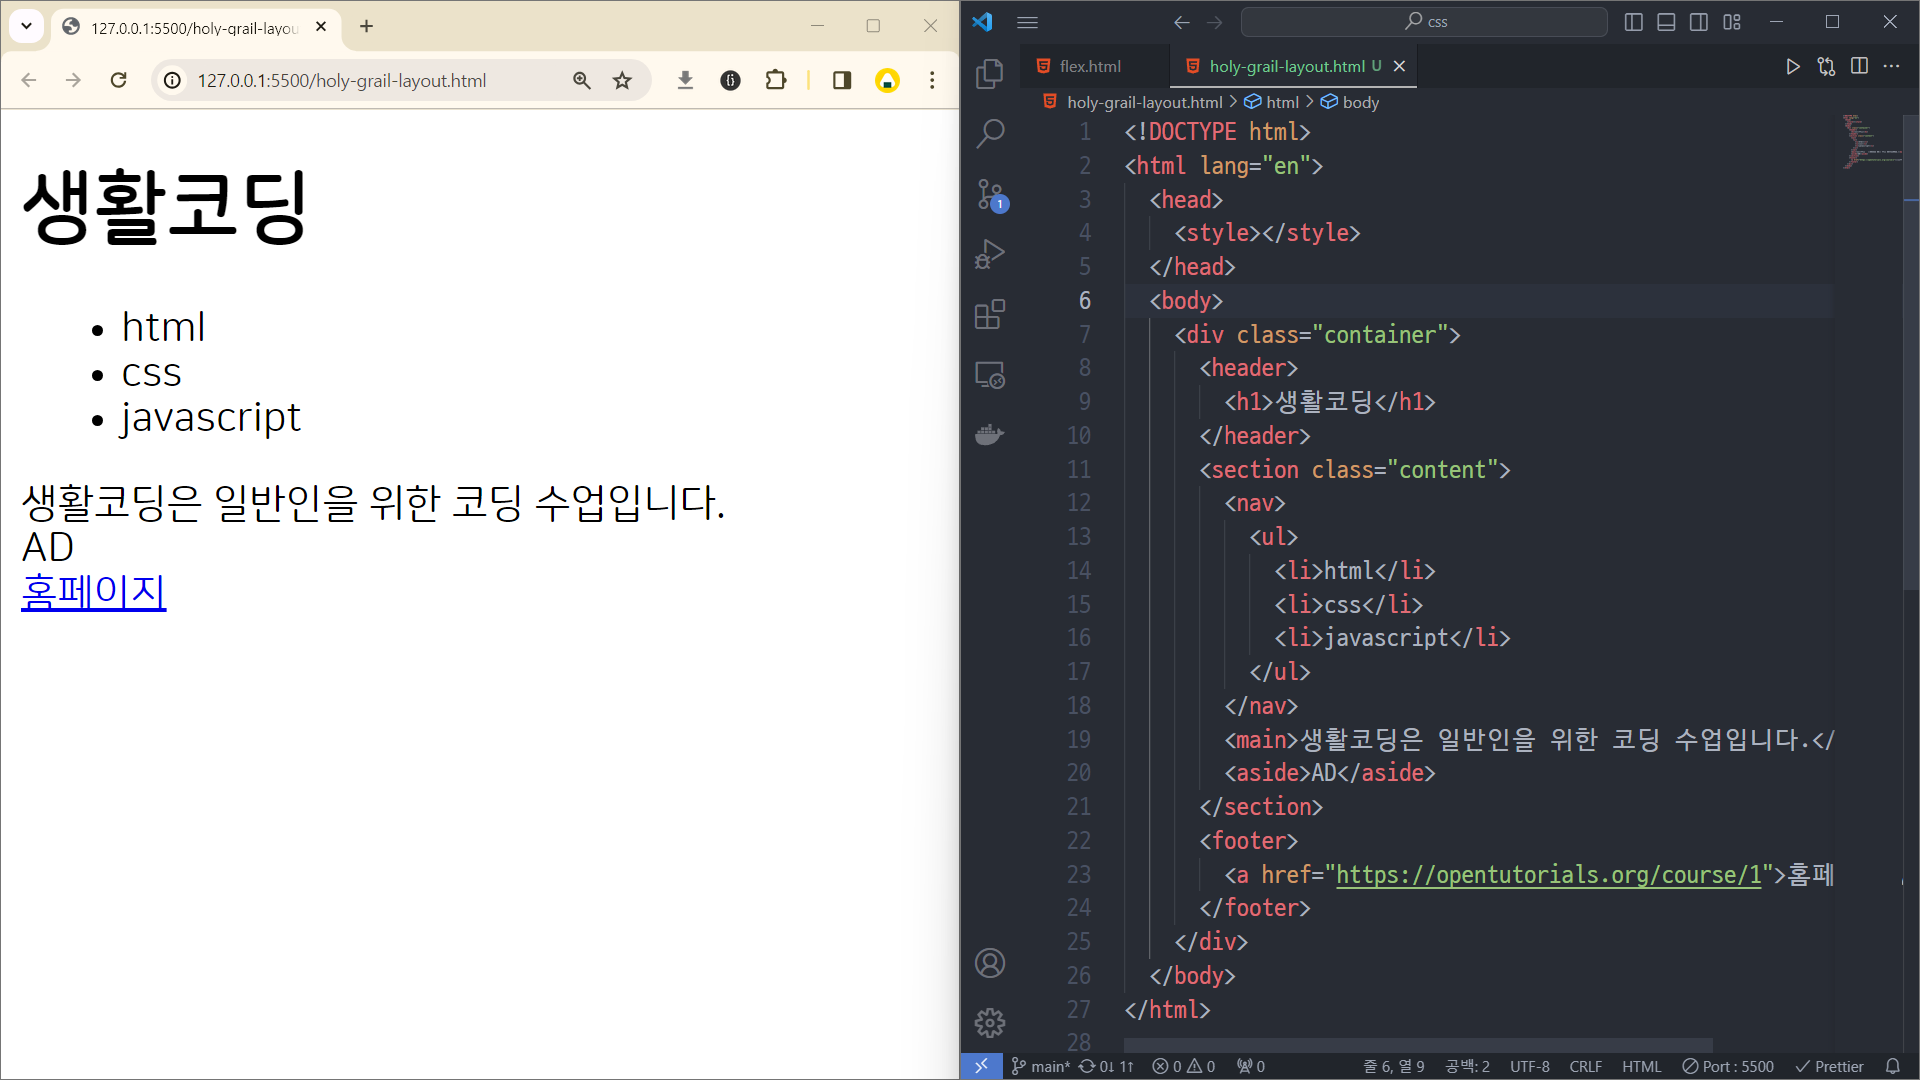Open VS Code's hamburger application menu

pos(1027,22)
